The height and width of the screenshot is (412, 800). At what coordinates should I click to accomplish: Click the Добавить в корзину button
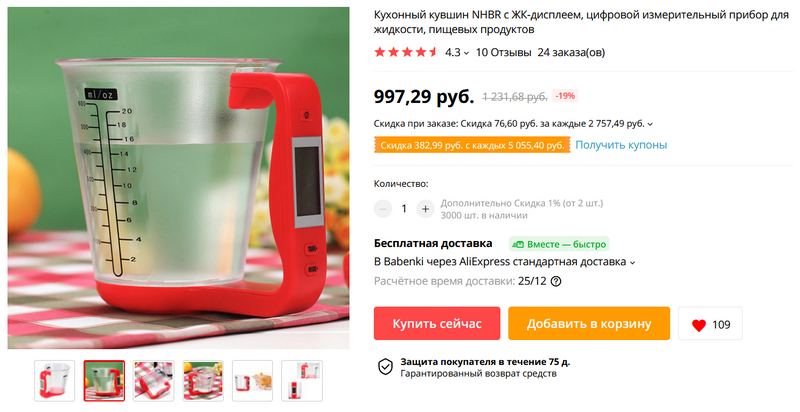pos(589,323)
